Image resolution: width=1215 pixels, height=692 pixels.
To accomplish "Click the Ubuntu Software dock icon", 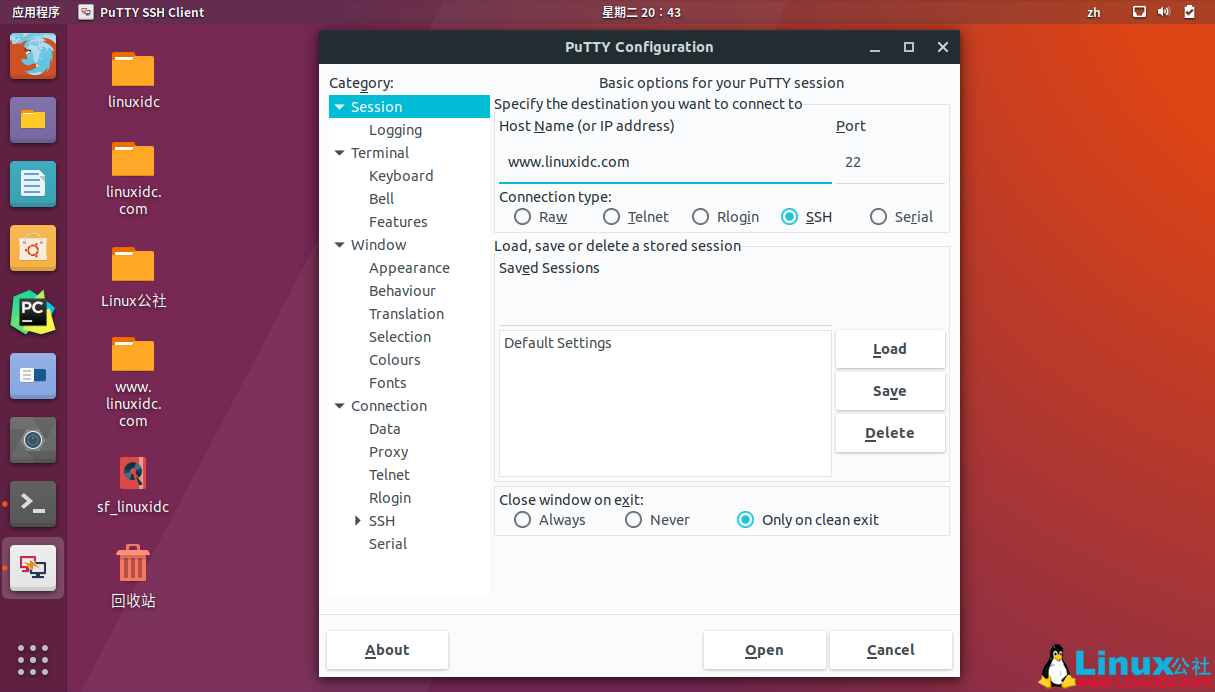I will [33, 248].
